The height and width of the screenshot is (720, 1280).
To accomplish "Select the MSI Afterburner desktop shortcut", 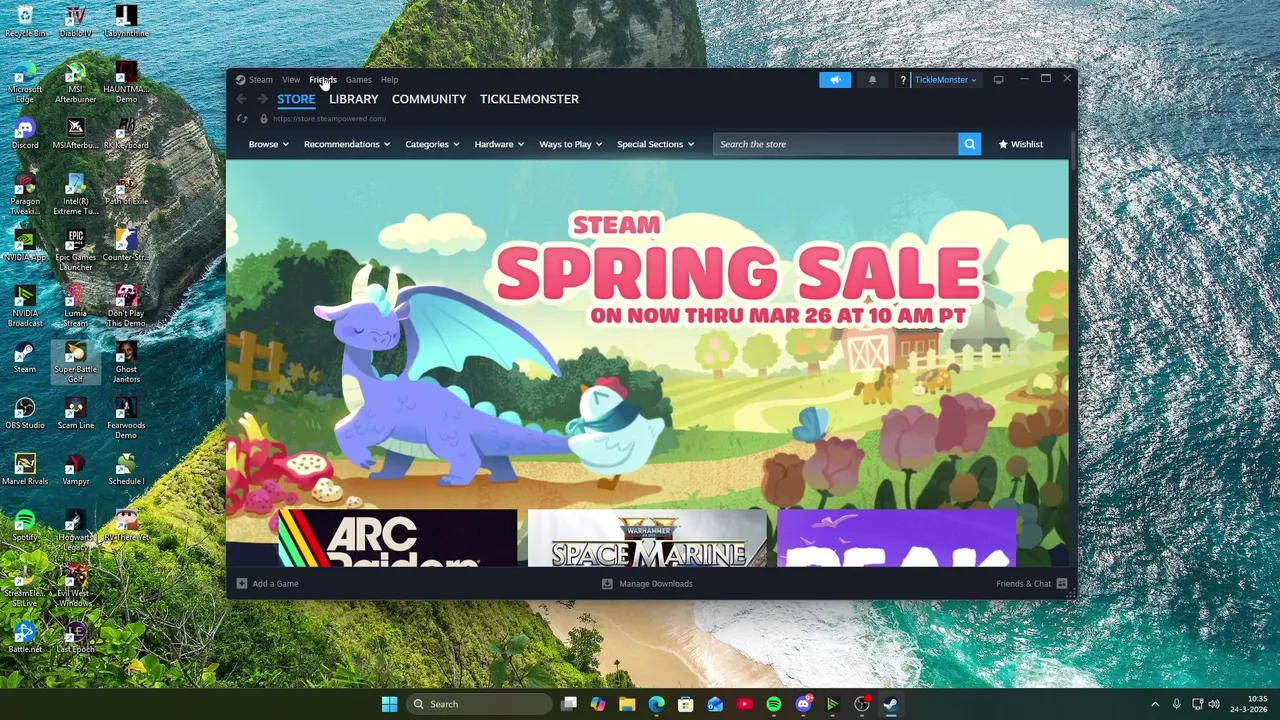I will click(75, 83).
